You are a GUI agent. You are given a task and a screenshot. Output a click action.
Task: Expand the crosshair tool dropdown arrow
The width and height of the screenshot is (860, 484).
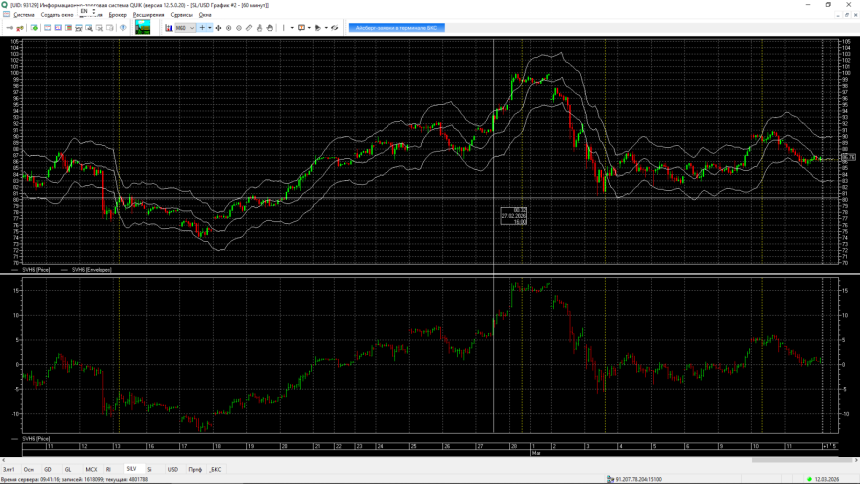point(210,28)
